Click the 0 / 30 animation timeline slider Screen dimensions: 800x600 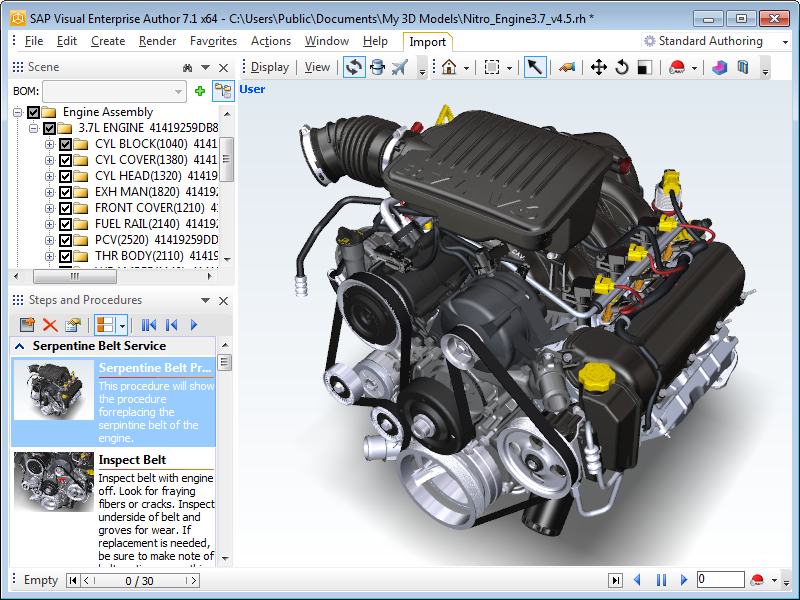pos(140,580)
